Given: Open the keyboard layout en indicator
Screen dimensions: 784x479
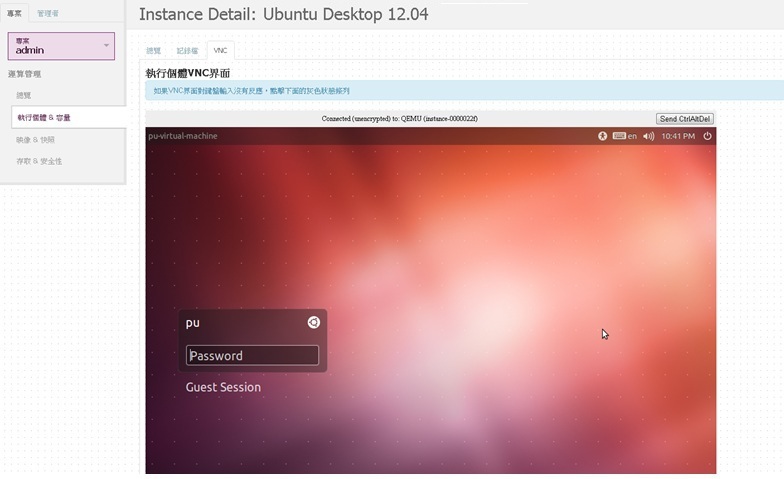Looking at the screenshot, I should (x=624, y=136).
